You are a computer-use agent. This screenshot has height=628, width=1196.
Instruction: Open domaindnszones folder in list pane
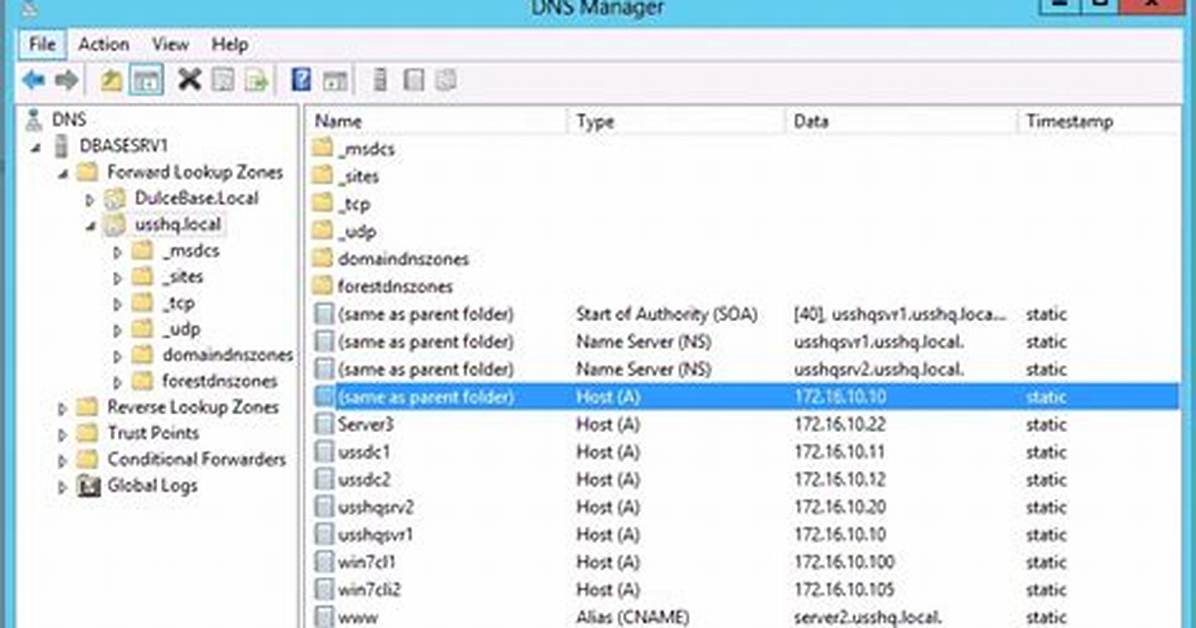click(403, 259)
